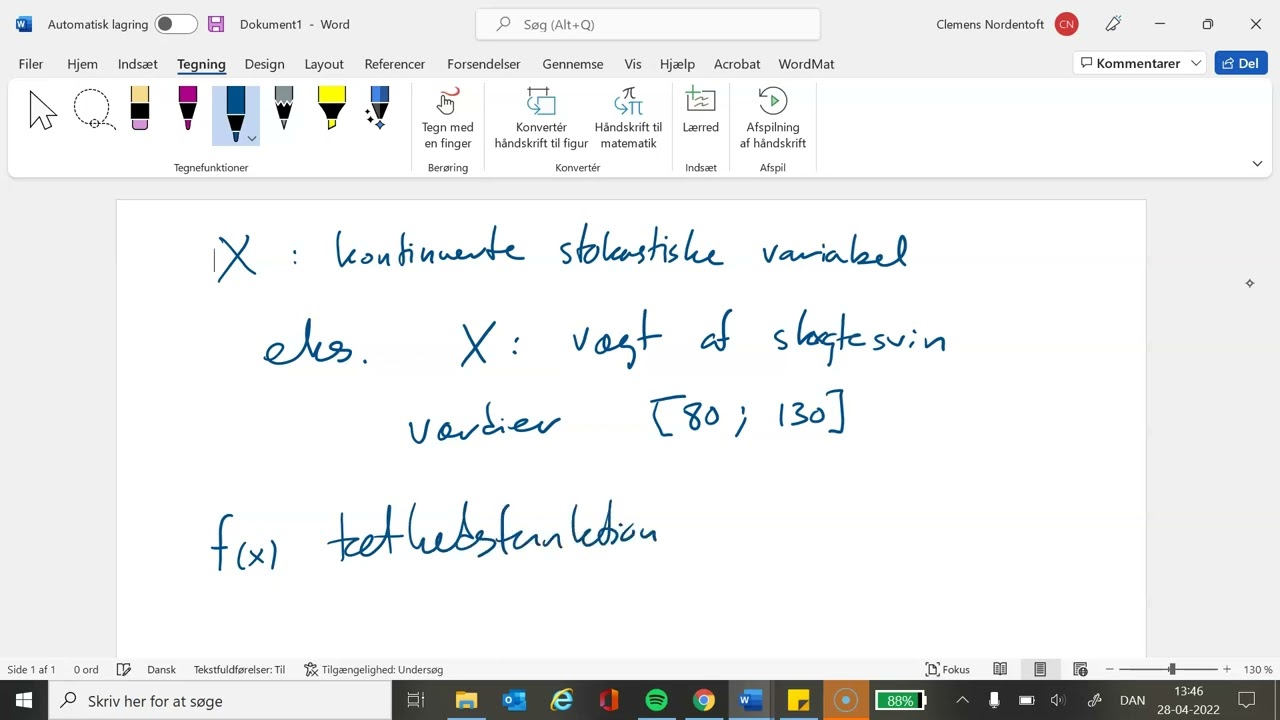Pick the blue sparkle action pen
The height and width of the screenshot is (720, 1280).
coord(379,108)
